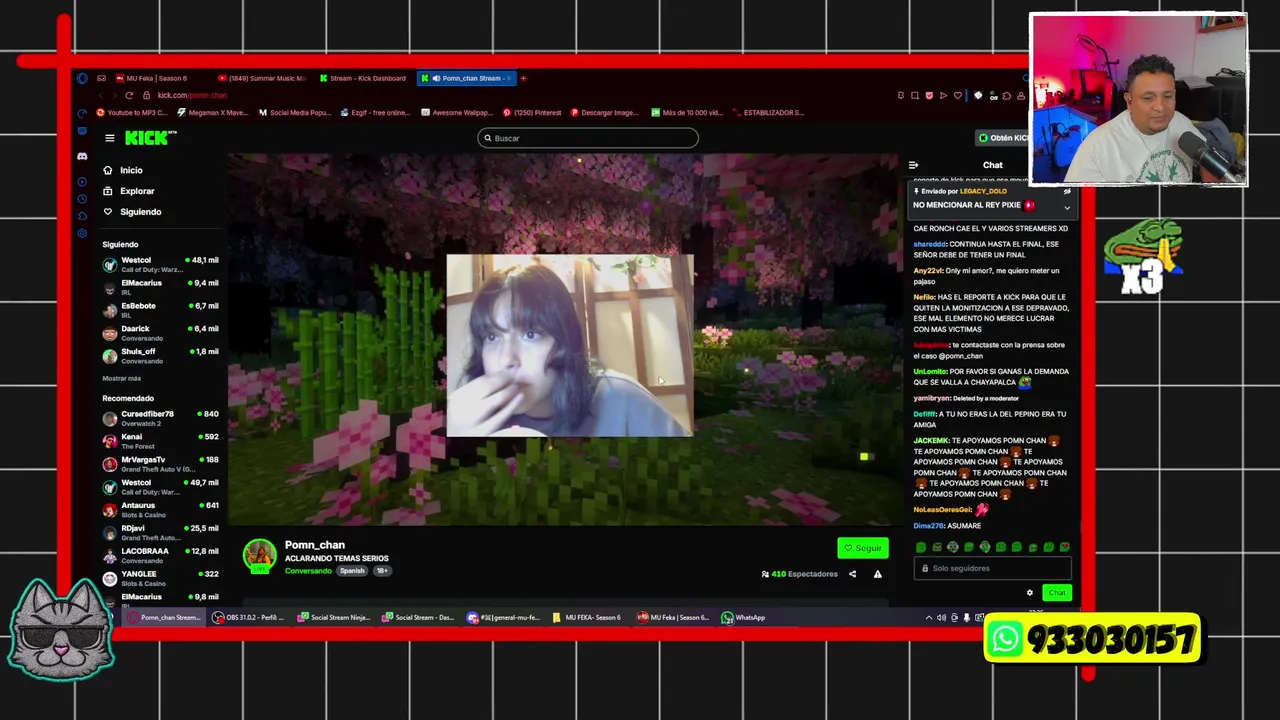Open MrVargasTv recommended channel
The image size is (1280, 720).
pos(160,464)
